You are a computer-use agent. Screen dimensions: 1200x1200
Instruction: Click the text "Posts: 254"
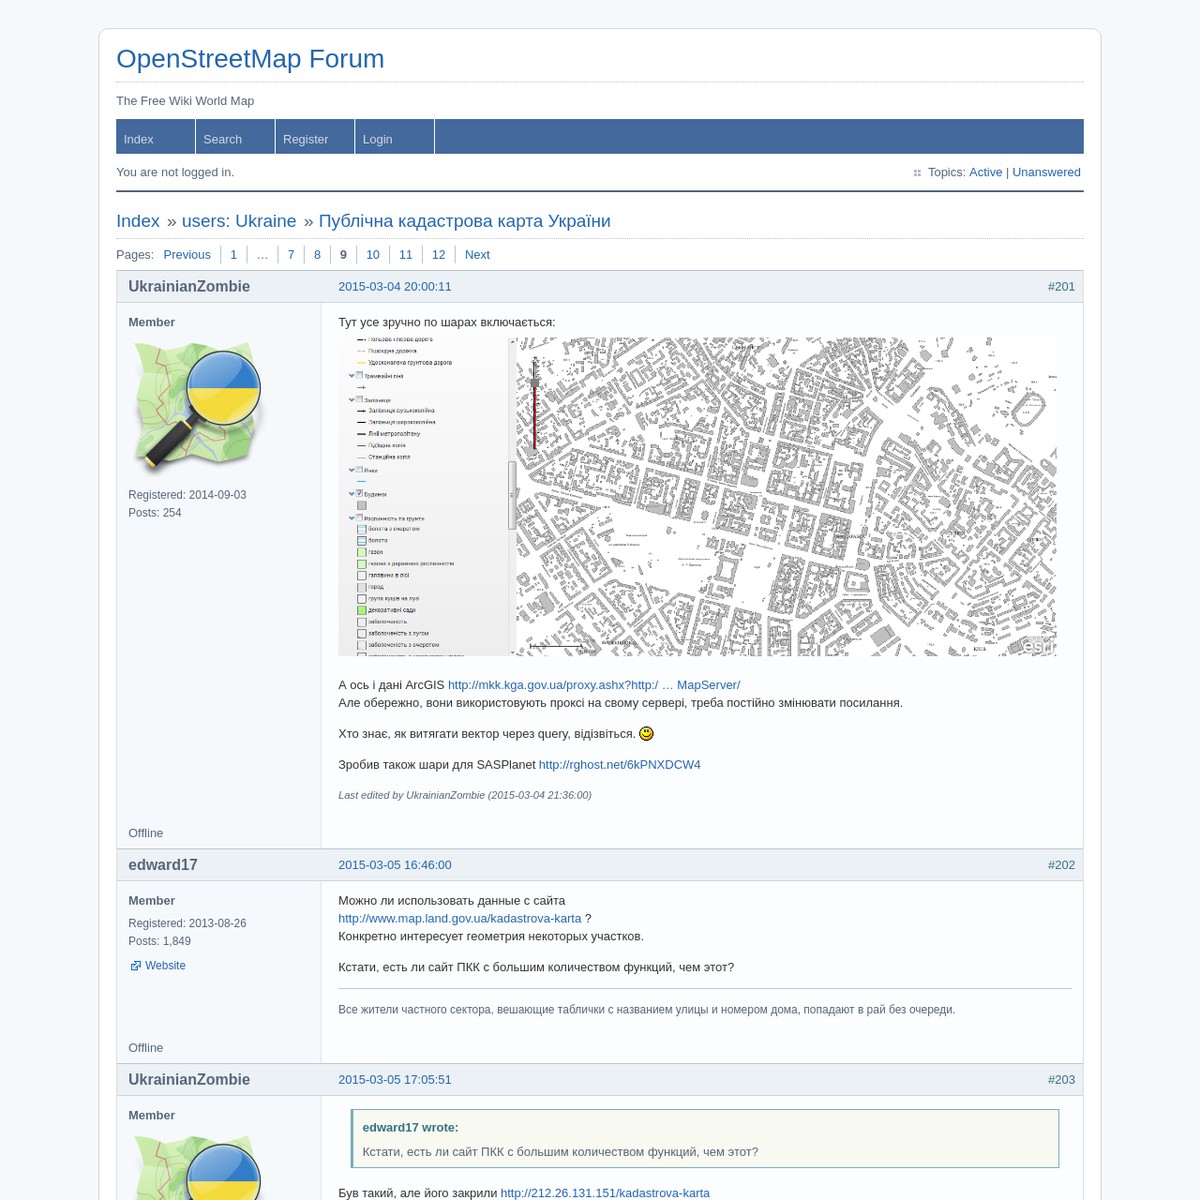click(x=155, y=513)
